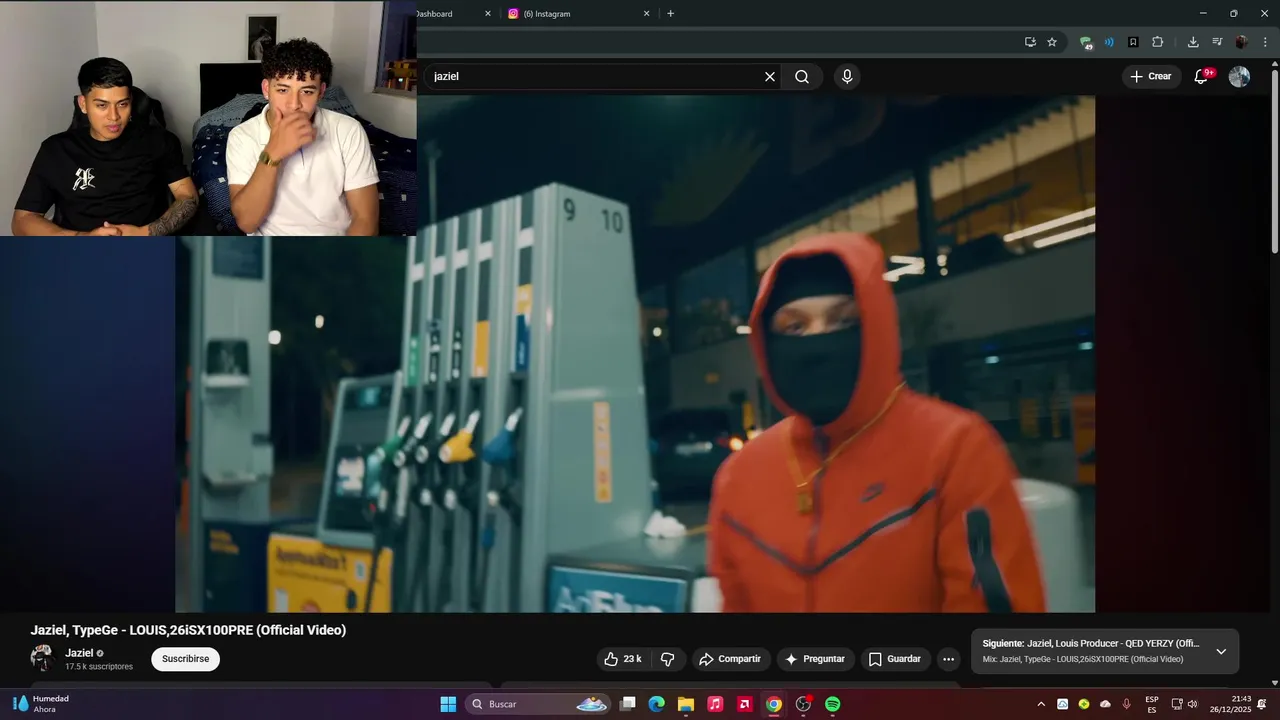Open the clock and date panel
The height and width of the screenshot is (720, 1280).
pos(1231,704)
